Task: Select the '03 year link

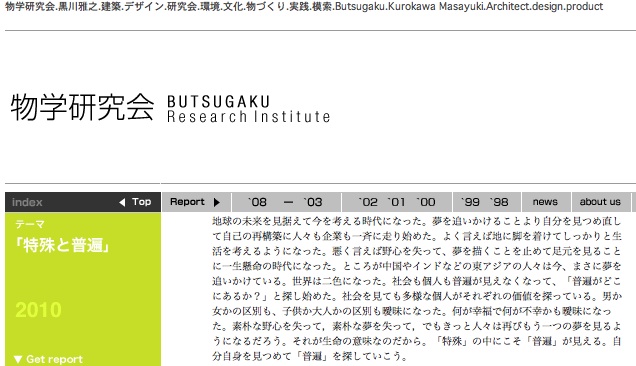Action: tap(313, 202)
